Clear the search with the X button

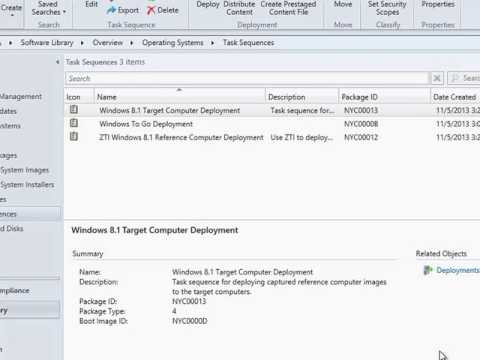(437, 79)
